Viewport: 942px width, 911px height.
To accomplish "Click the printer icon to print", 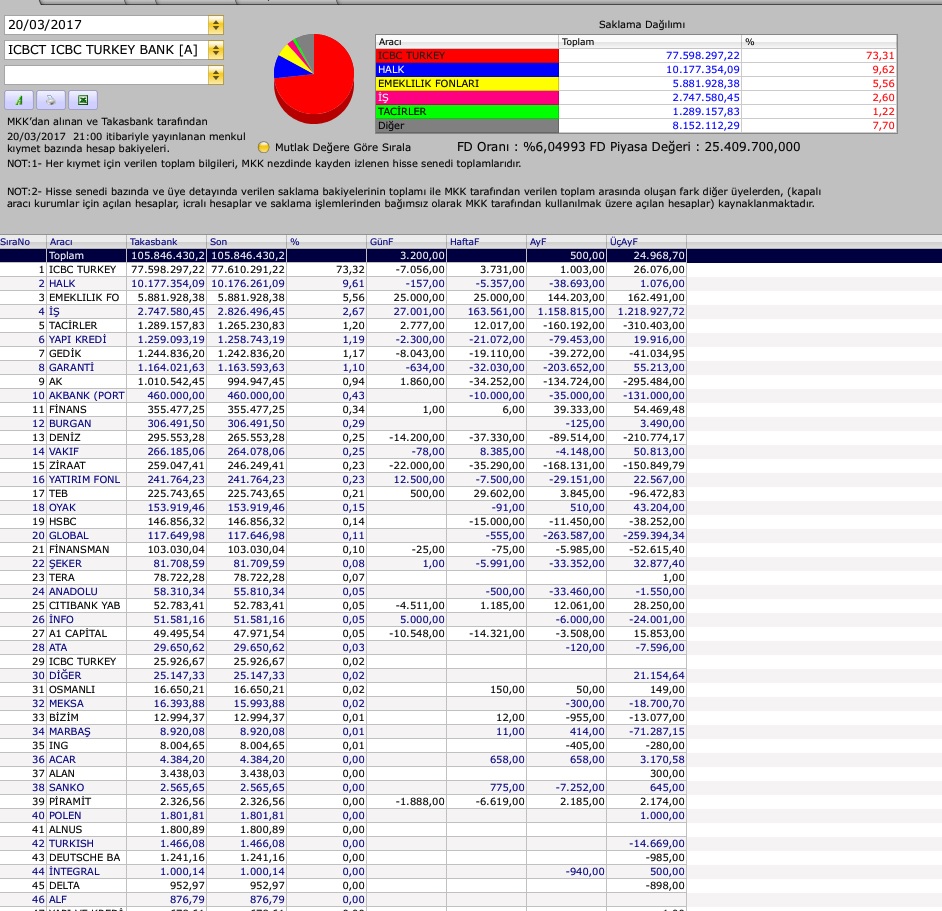I will (51, 100).
